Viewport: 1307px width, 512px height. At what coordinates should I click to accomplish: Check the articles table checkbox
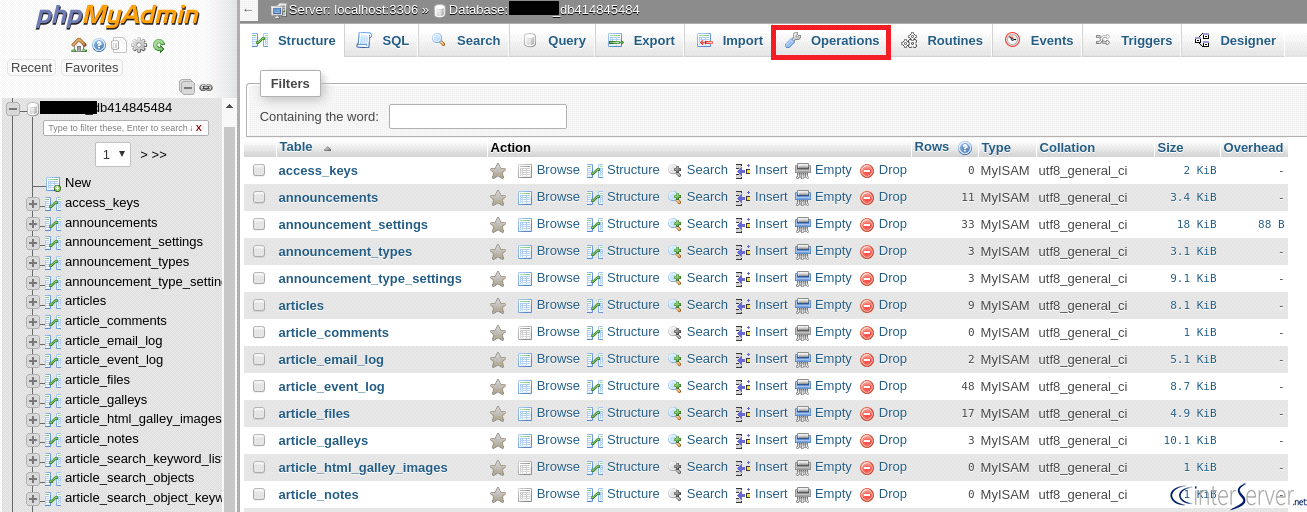(x=259, y=306)
